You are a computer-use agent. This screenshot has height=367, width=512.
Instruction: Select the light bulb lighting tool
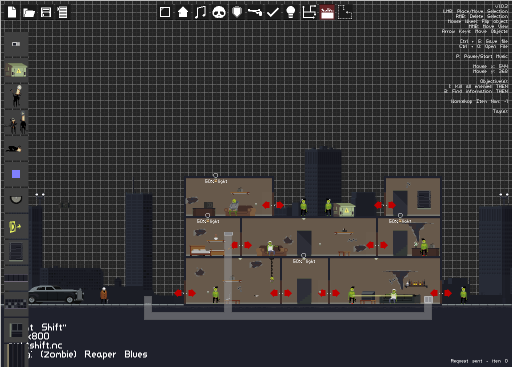[291, 12]
